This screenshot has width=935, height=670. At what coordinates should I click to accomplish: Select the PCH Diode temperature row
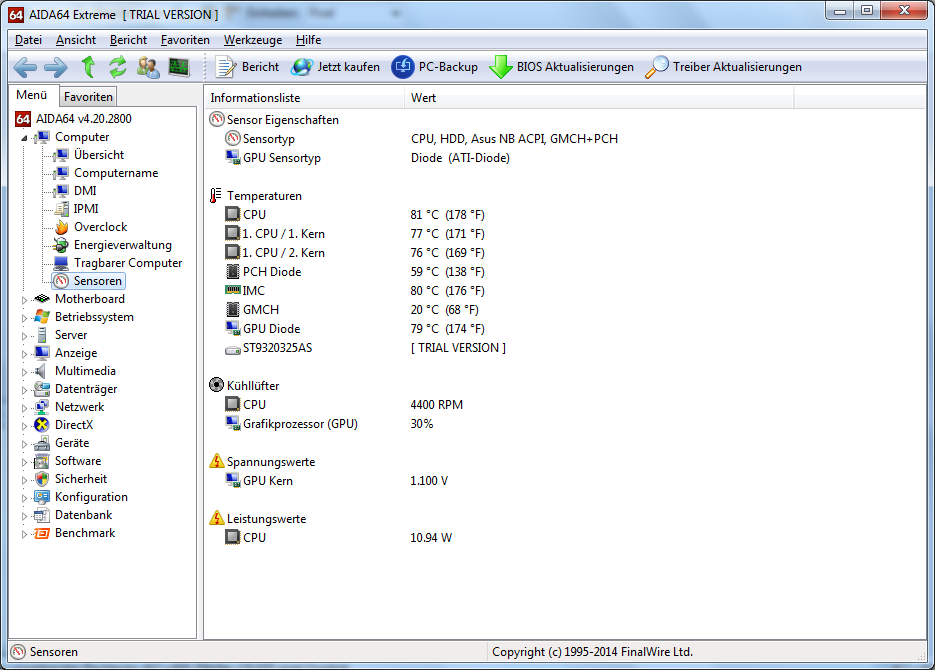pyautogui.click(x=355, y=272)
